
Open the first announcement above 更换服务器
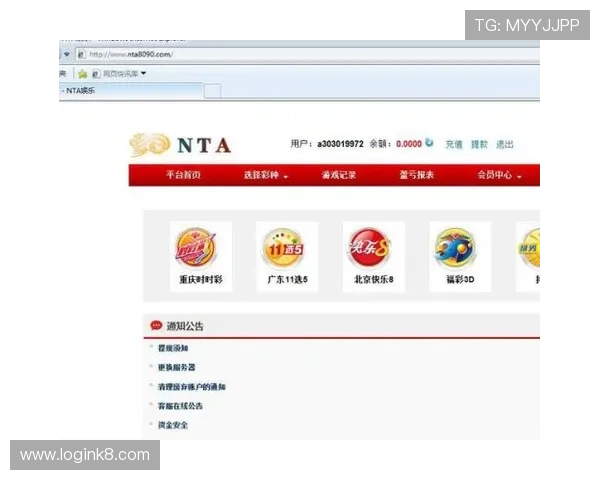click(x=173, y=348)
